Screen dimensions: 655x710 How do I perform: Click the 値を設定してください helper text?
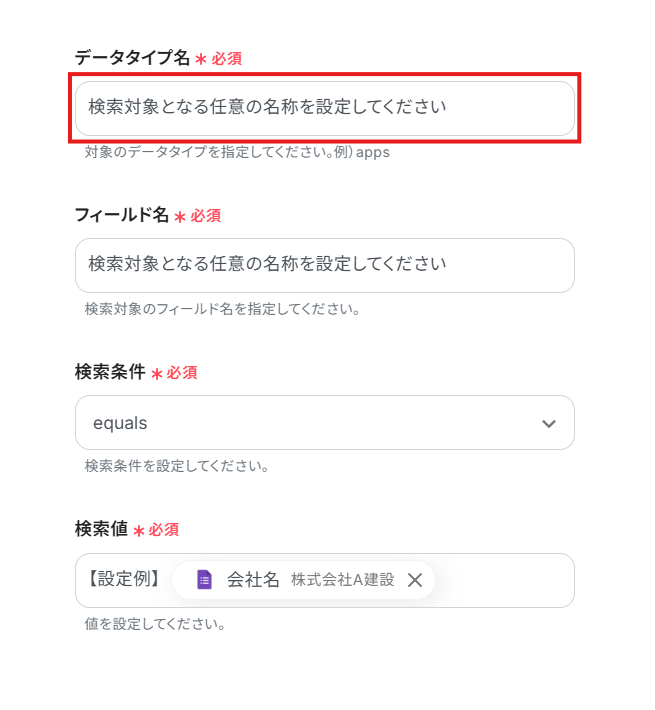point(155,624)
